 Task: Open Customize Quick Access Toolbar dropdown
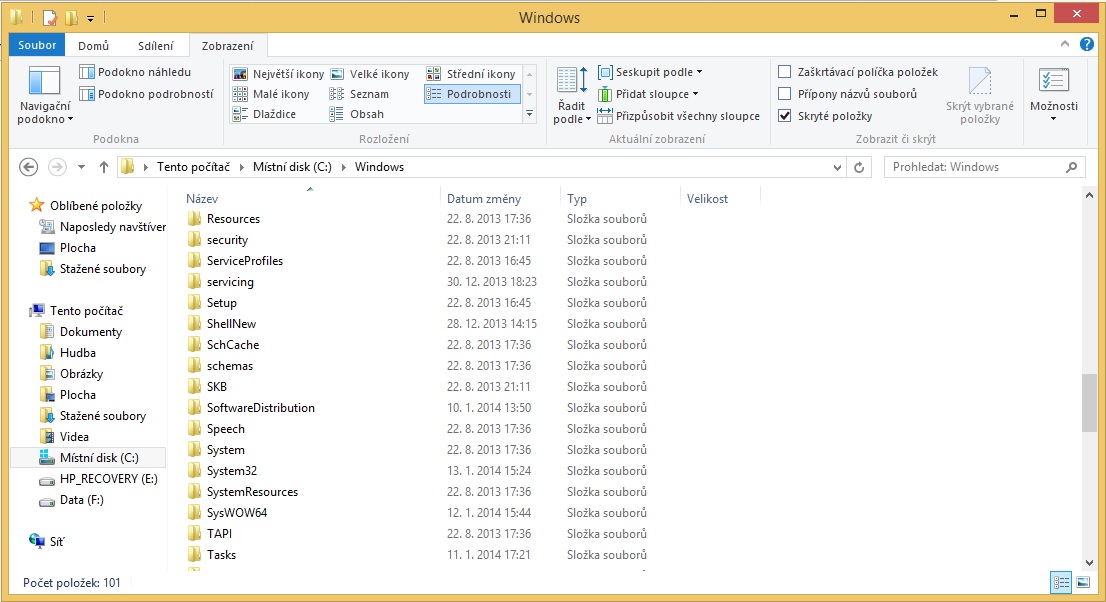90,18
